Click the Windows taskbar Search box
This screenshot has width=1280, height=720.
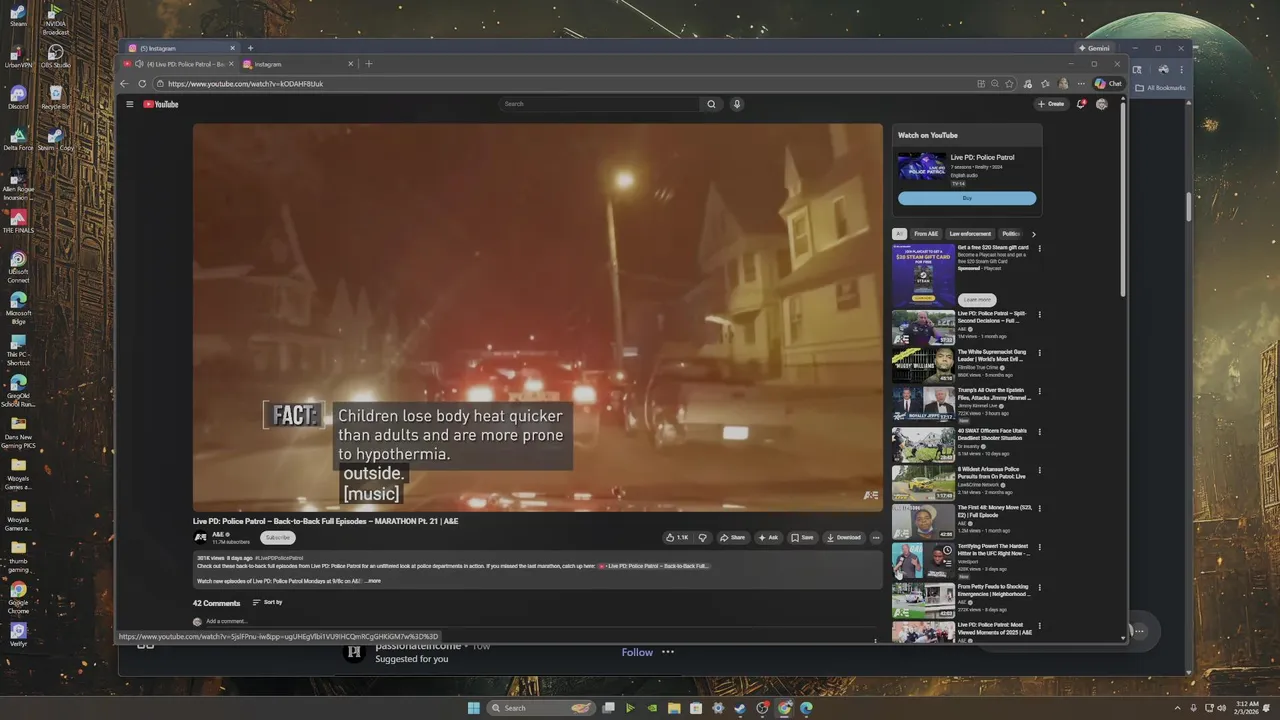(x=539, y=708)
